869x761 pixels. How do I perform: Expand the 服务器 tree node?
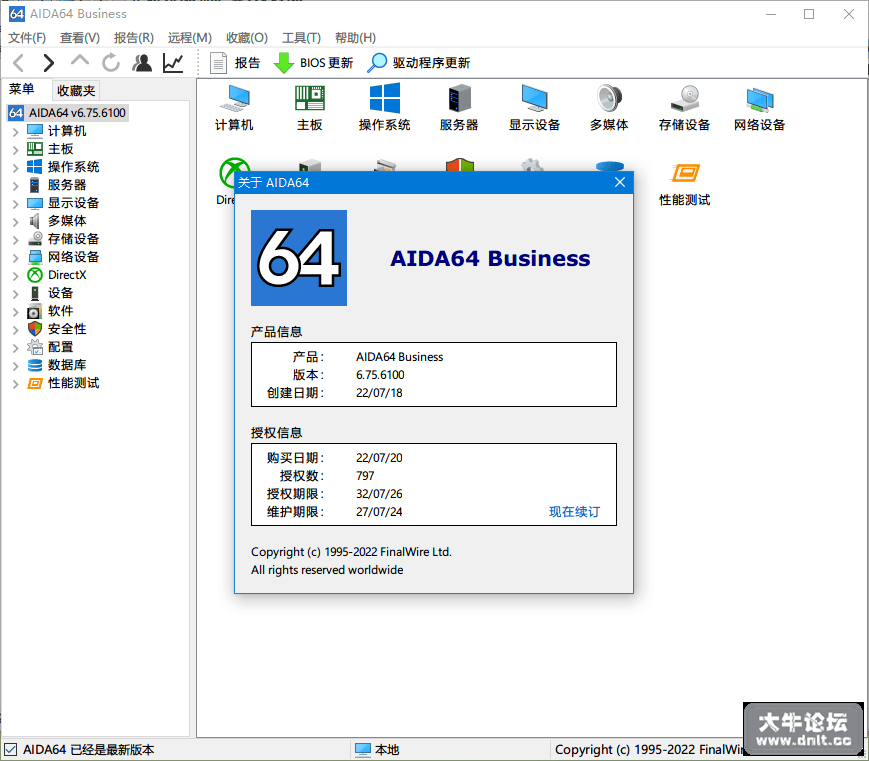pos(16,185)
